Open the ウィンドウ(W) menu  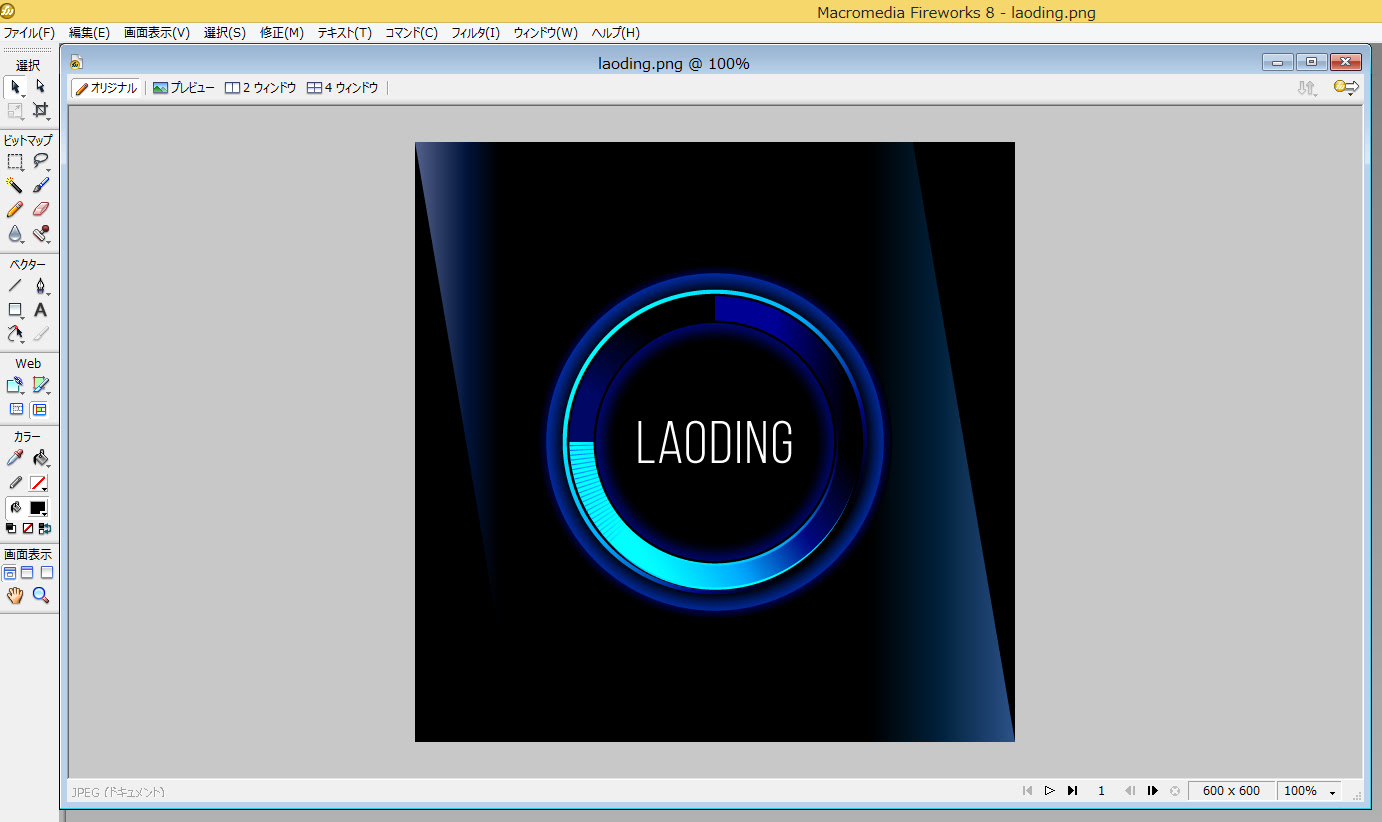point(546,33)
